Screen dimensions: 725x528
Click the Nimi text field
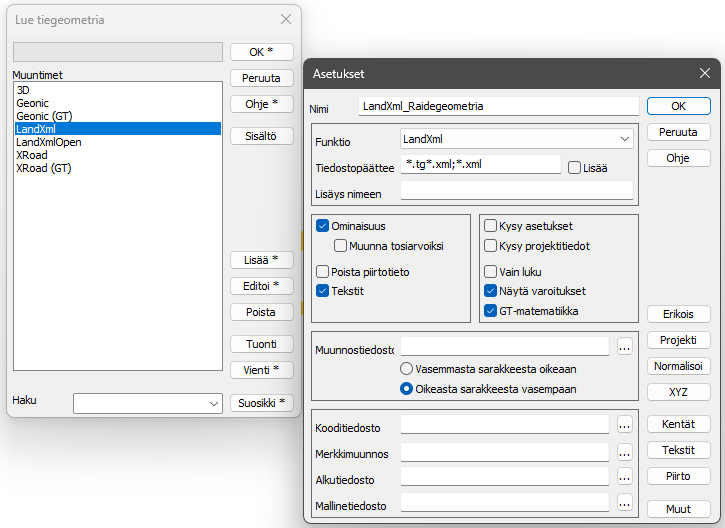498,106
